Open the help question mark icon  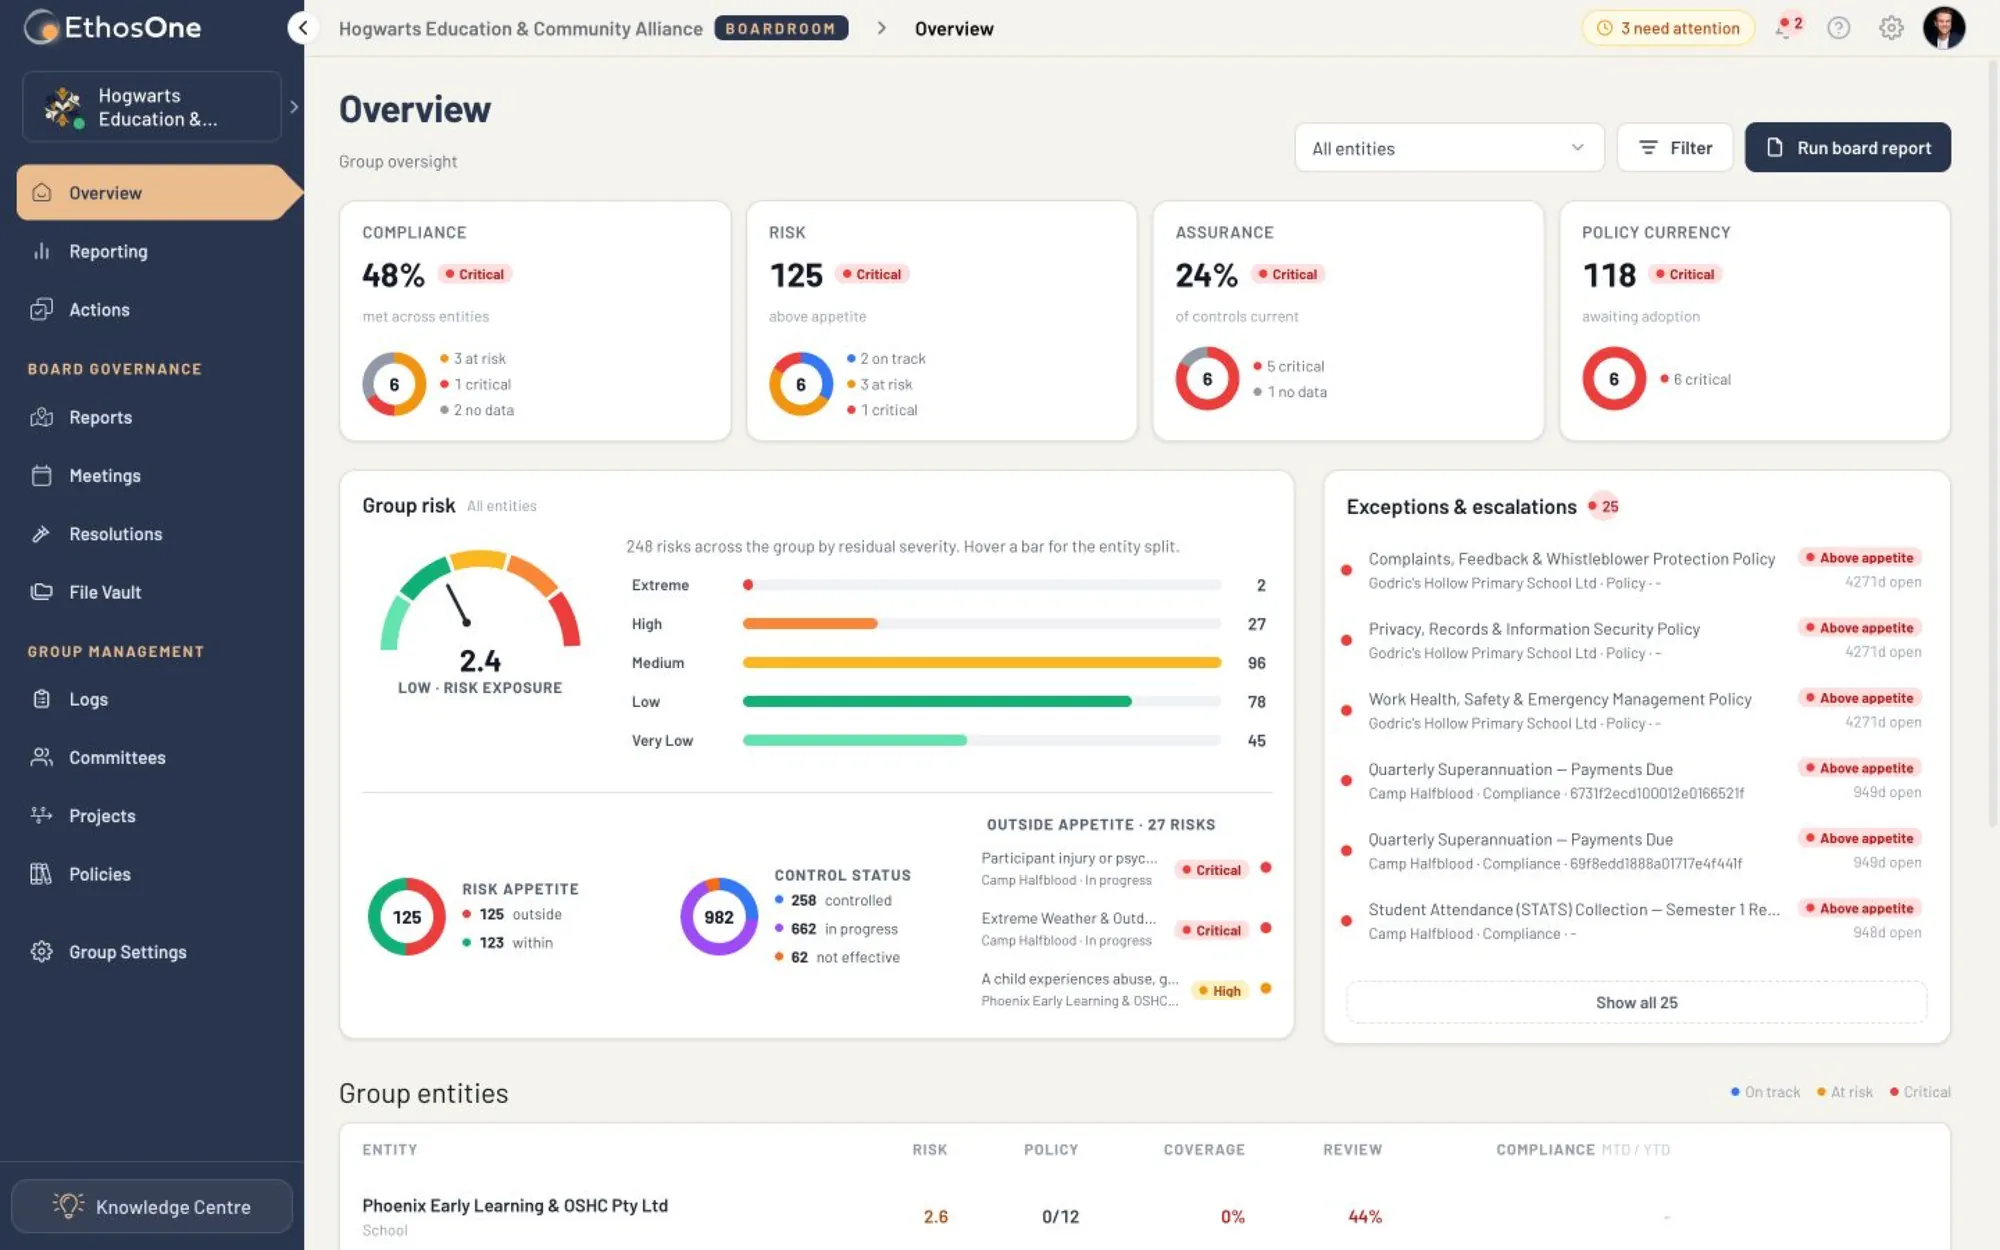[1838, 28]
